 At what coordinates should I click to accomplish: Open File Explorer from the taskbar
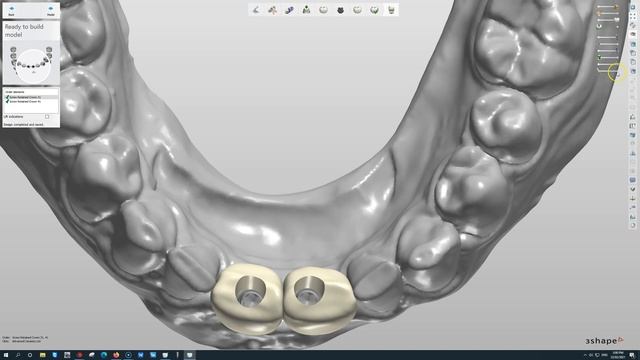(42, 355)
